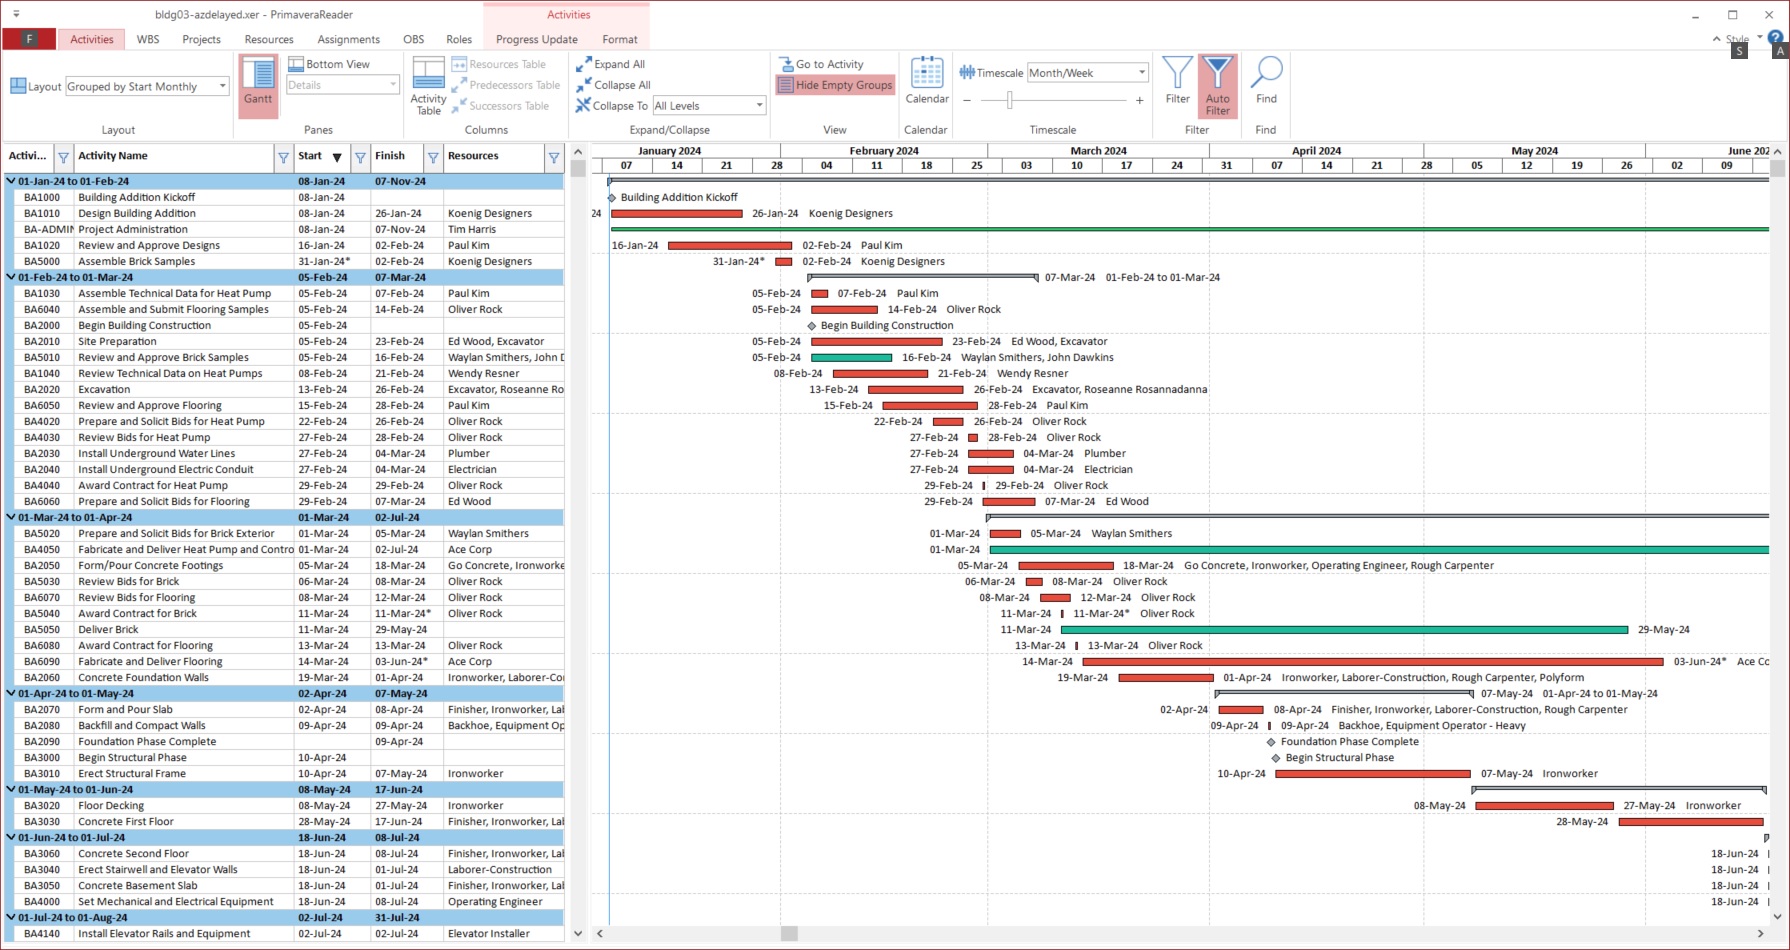Image resolution: width=1790 pixels, height=950 pixels.
Task: Open the Activity Table pane
Action: coord(428,85)
